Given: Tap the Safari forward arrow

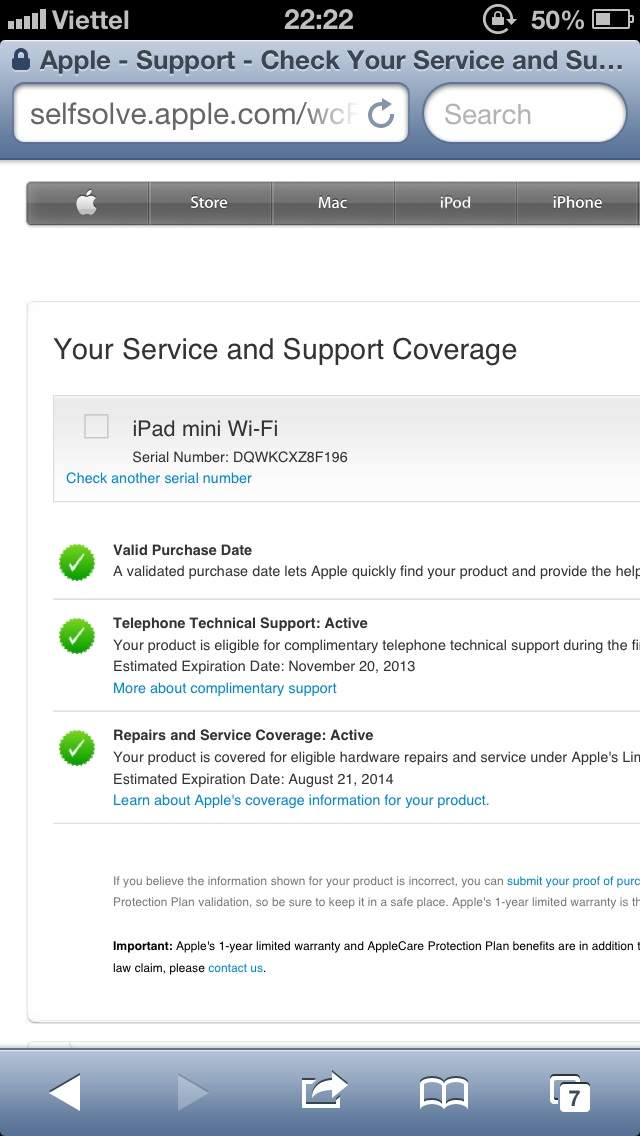Looking at the screenshot, I should pyautogui.click(x=193, y=1092).
